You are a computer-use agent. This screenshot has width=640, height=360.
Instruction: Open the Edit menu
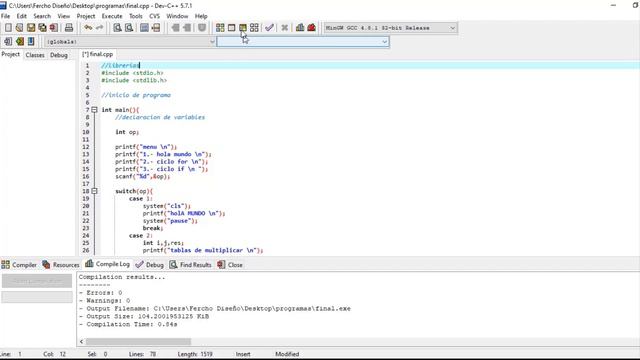[22, 16]
